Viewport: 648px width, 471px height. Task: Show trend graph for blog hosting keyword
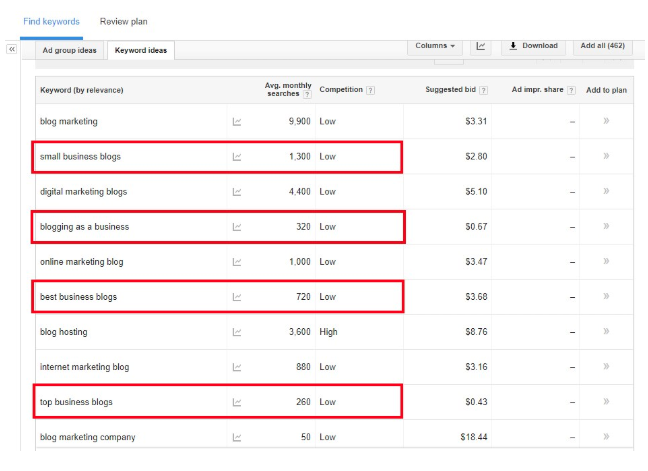[237, 332]
